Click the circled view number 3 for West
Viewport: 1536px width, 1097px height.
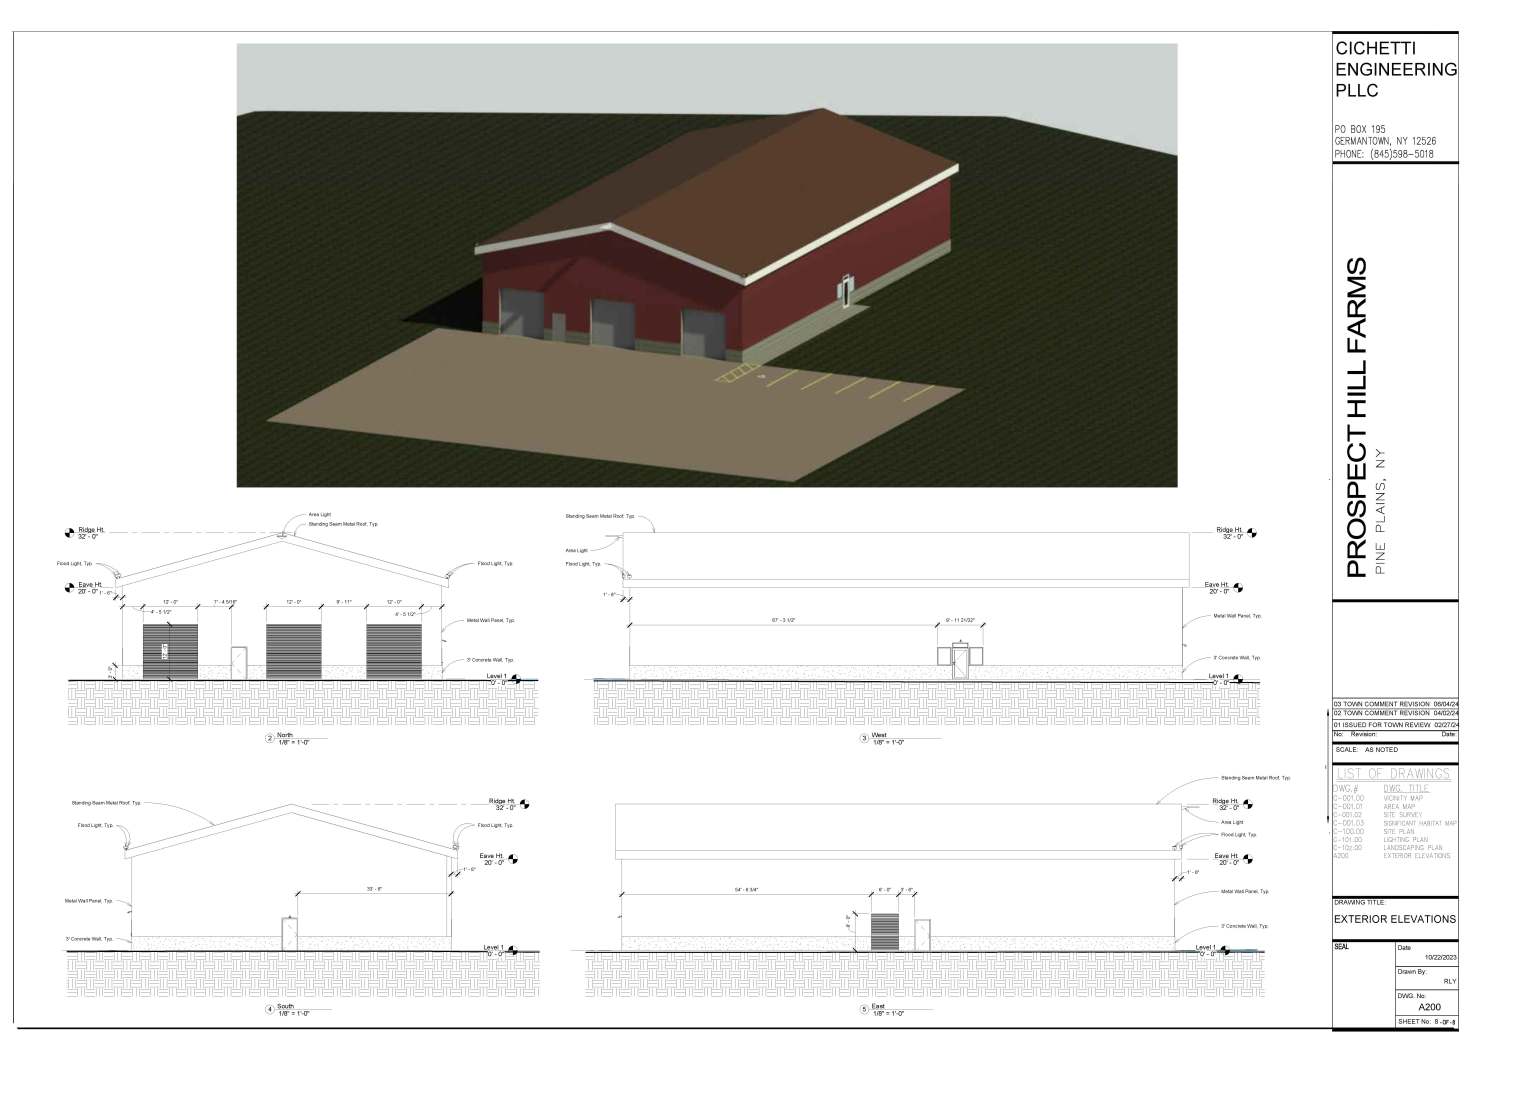[864, 739]
